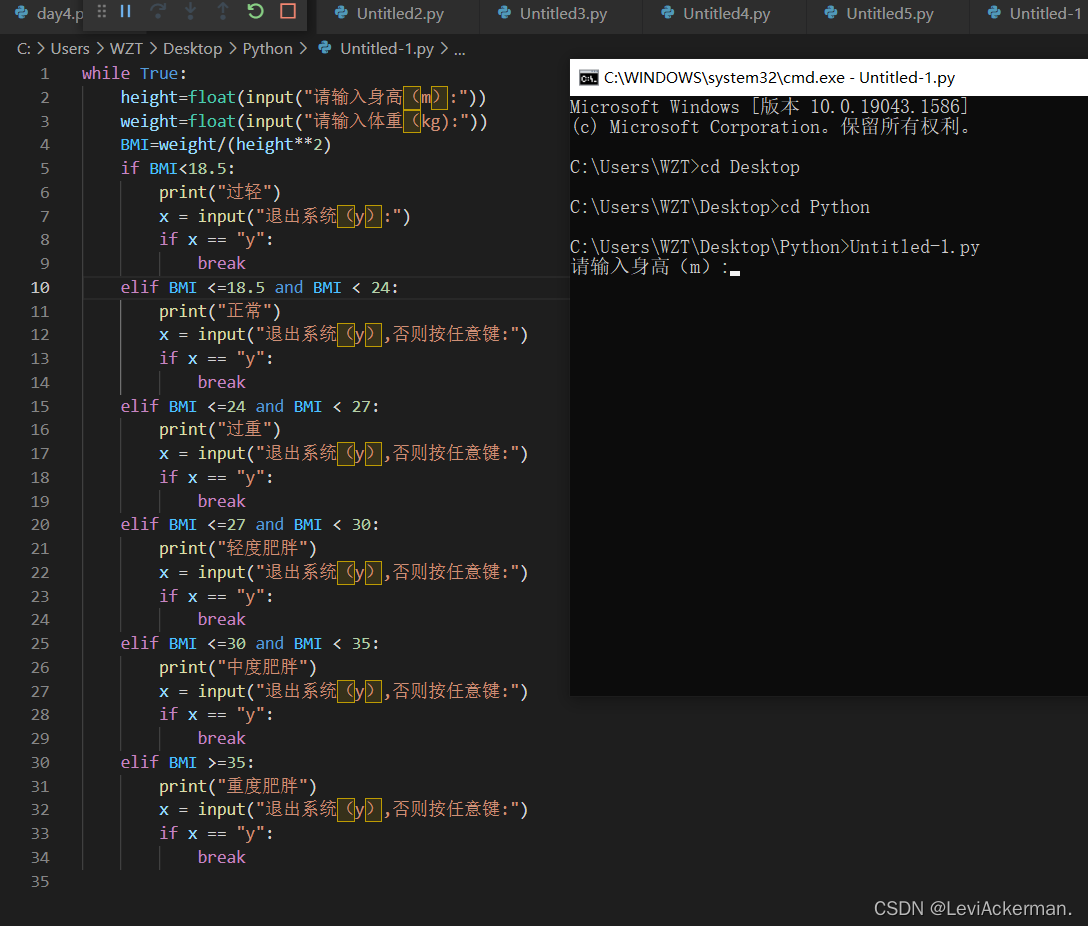1088x926 pixels.
Task: Click the cmd.exe window icon
Action: click(588, 78)
